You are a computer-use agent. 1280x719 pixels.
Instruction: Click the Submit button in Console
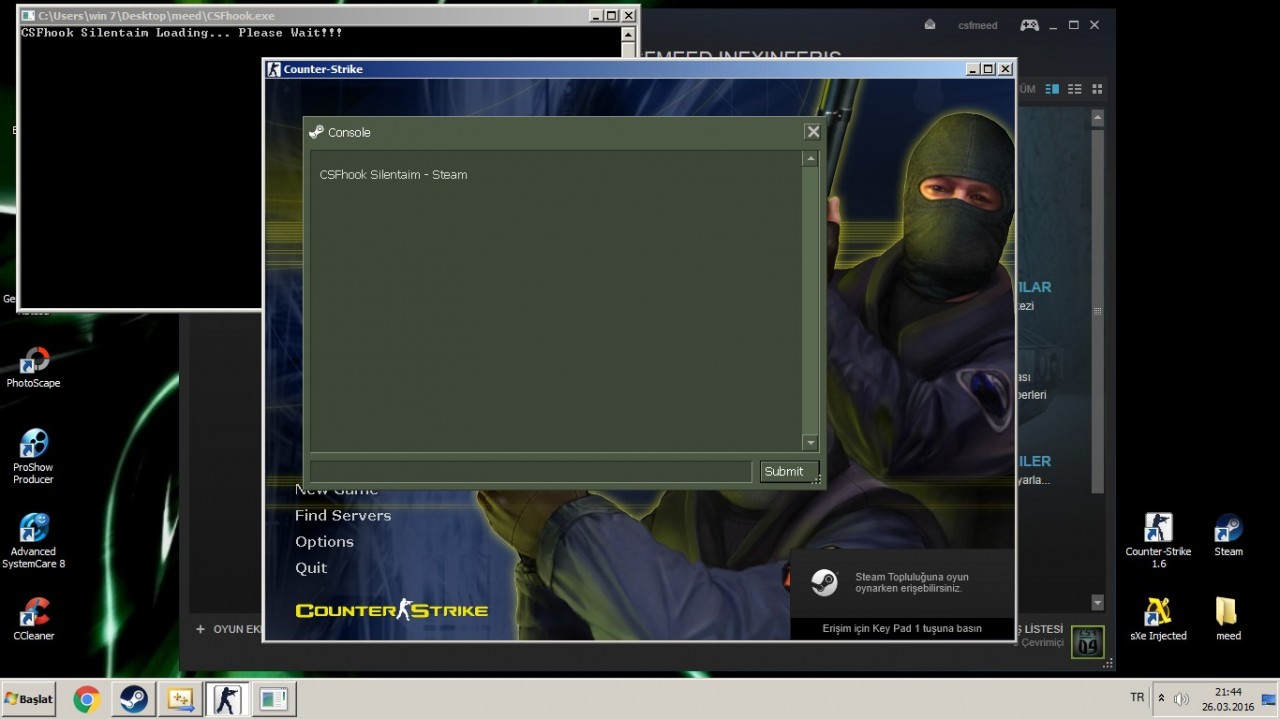coord(789,472)
